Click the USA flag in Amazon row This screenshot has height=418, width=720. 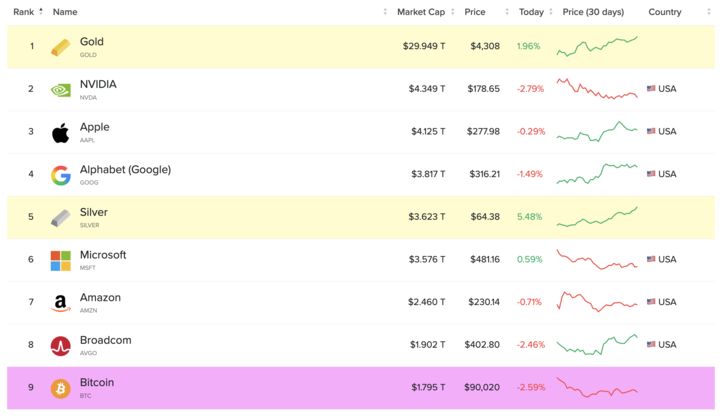point(651,302)
